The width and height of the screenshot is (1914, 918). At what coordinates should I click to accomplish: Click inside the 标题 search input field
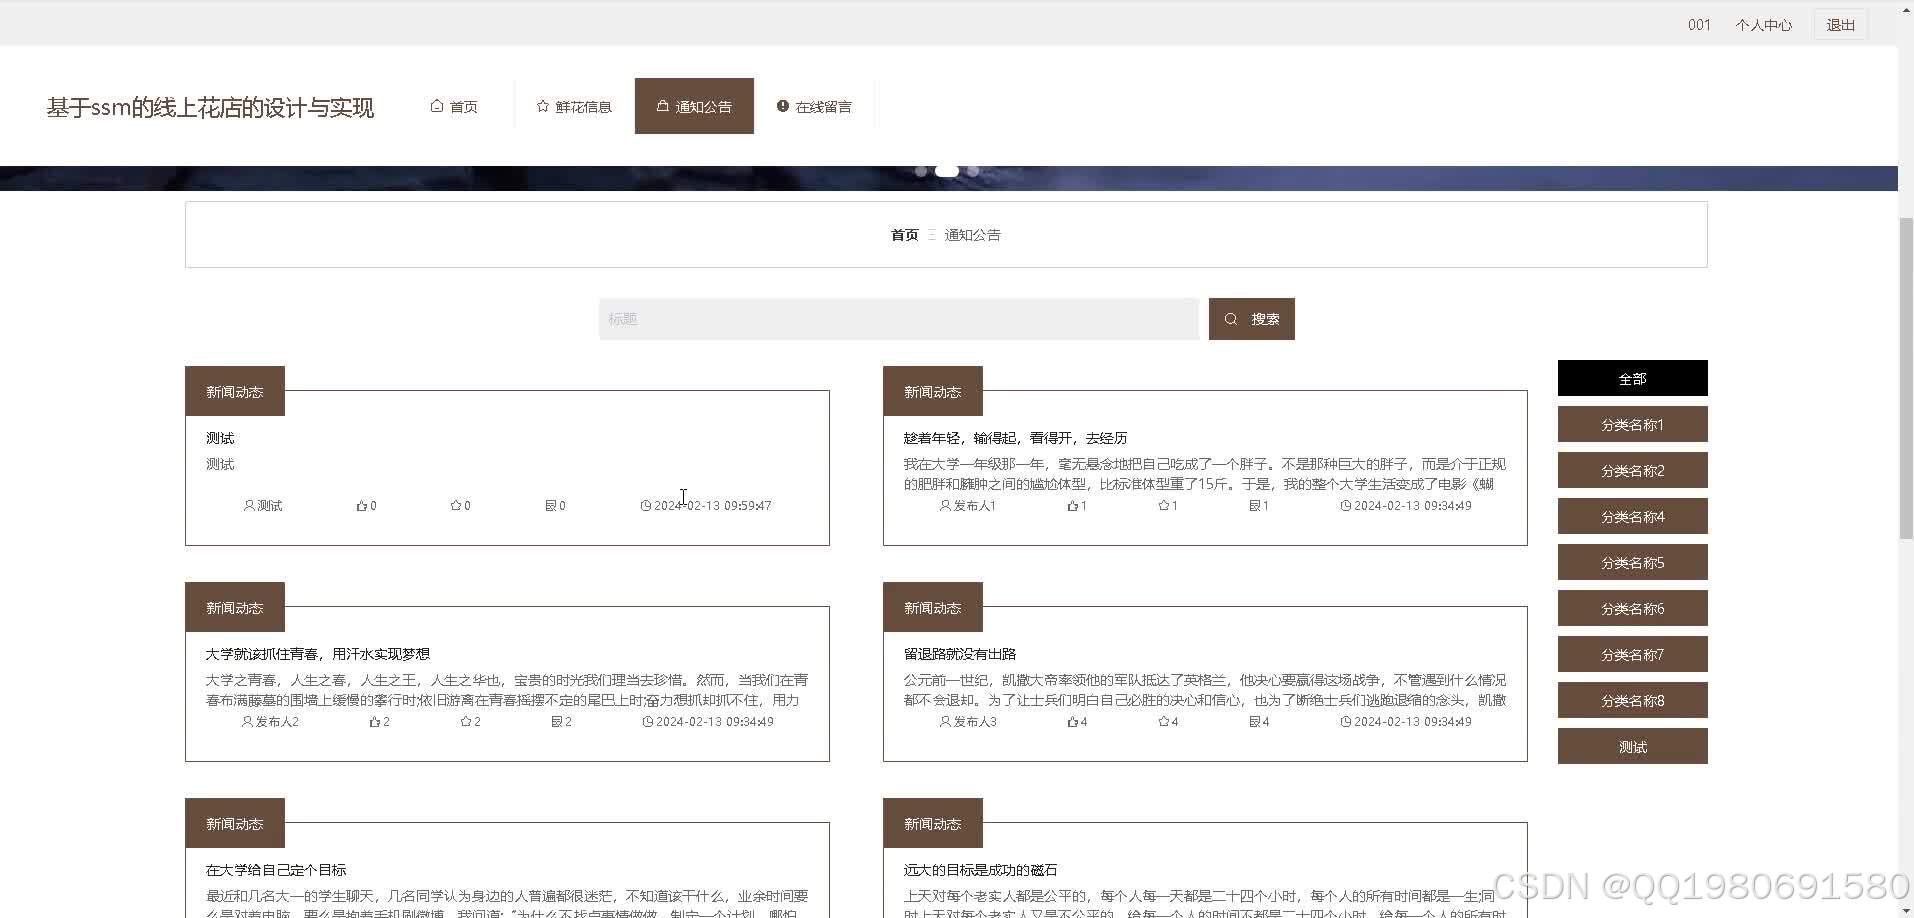click(898, 318)
